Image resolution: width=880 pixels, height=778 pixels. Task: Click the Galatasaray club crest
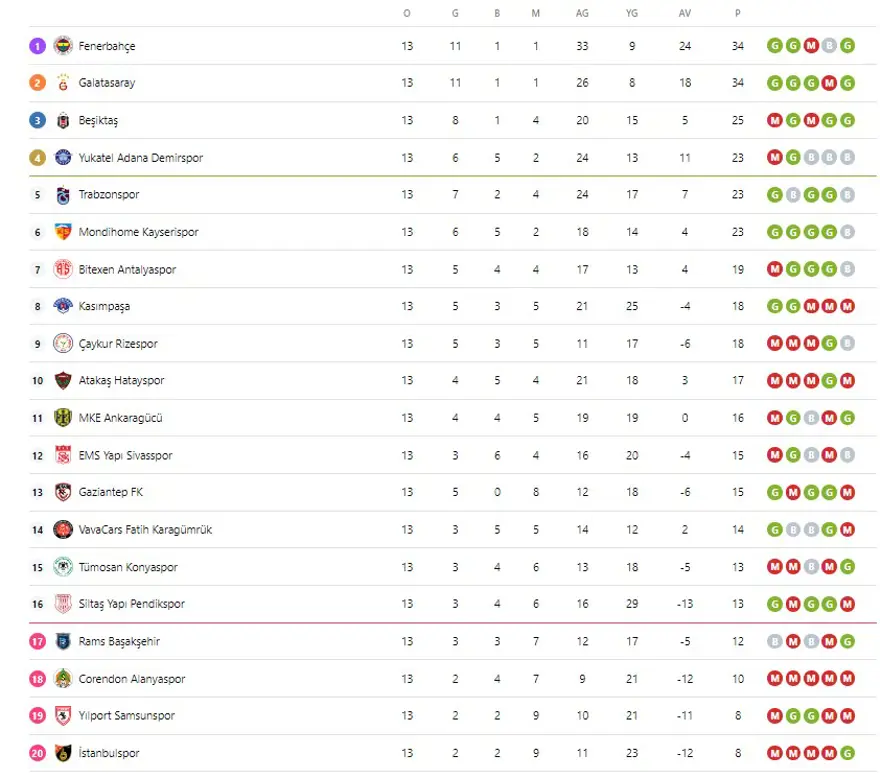click(63, 83)
